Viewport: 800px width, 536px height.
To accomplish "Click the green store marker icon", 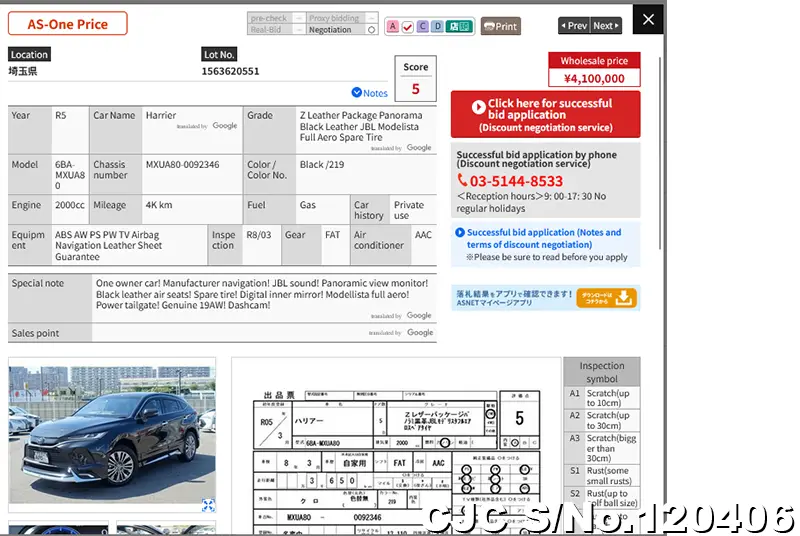I will point(458,26).
